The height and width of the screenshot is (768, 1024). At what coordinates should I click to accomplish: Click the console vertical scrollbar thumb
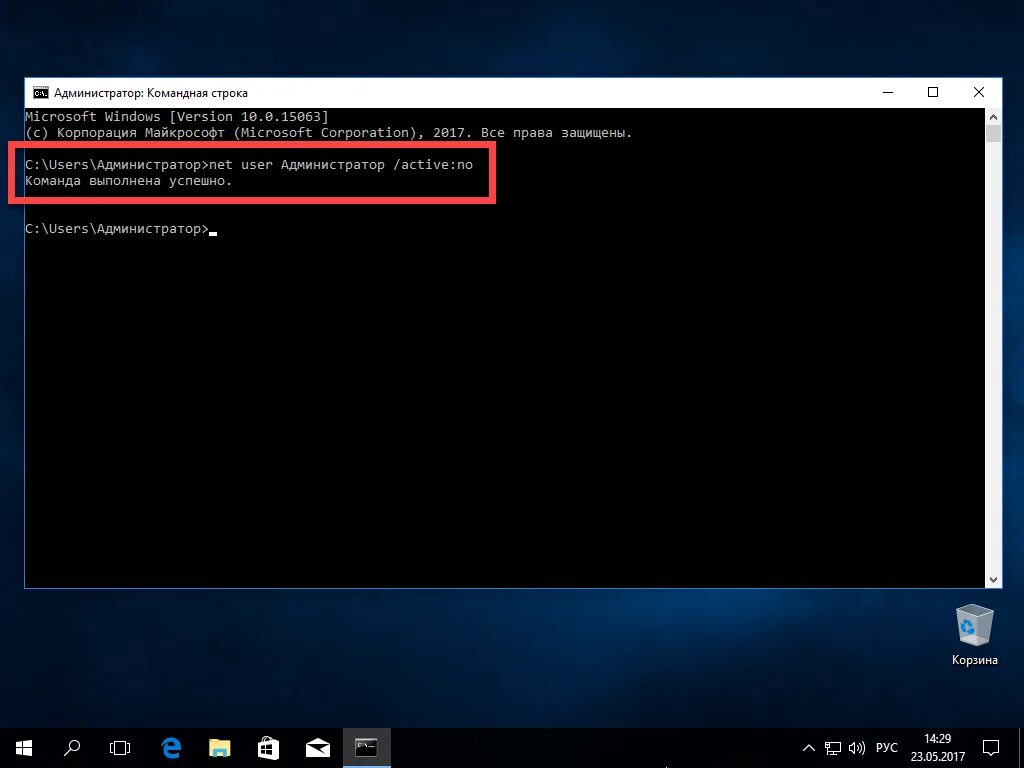993,134
